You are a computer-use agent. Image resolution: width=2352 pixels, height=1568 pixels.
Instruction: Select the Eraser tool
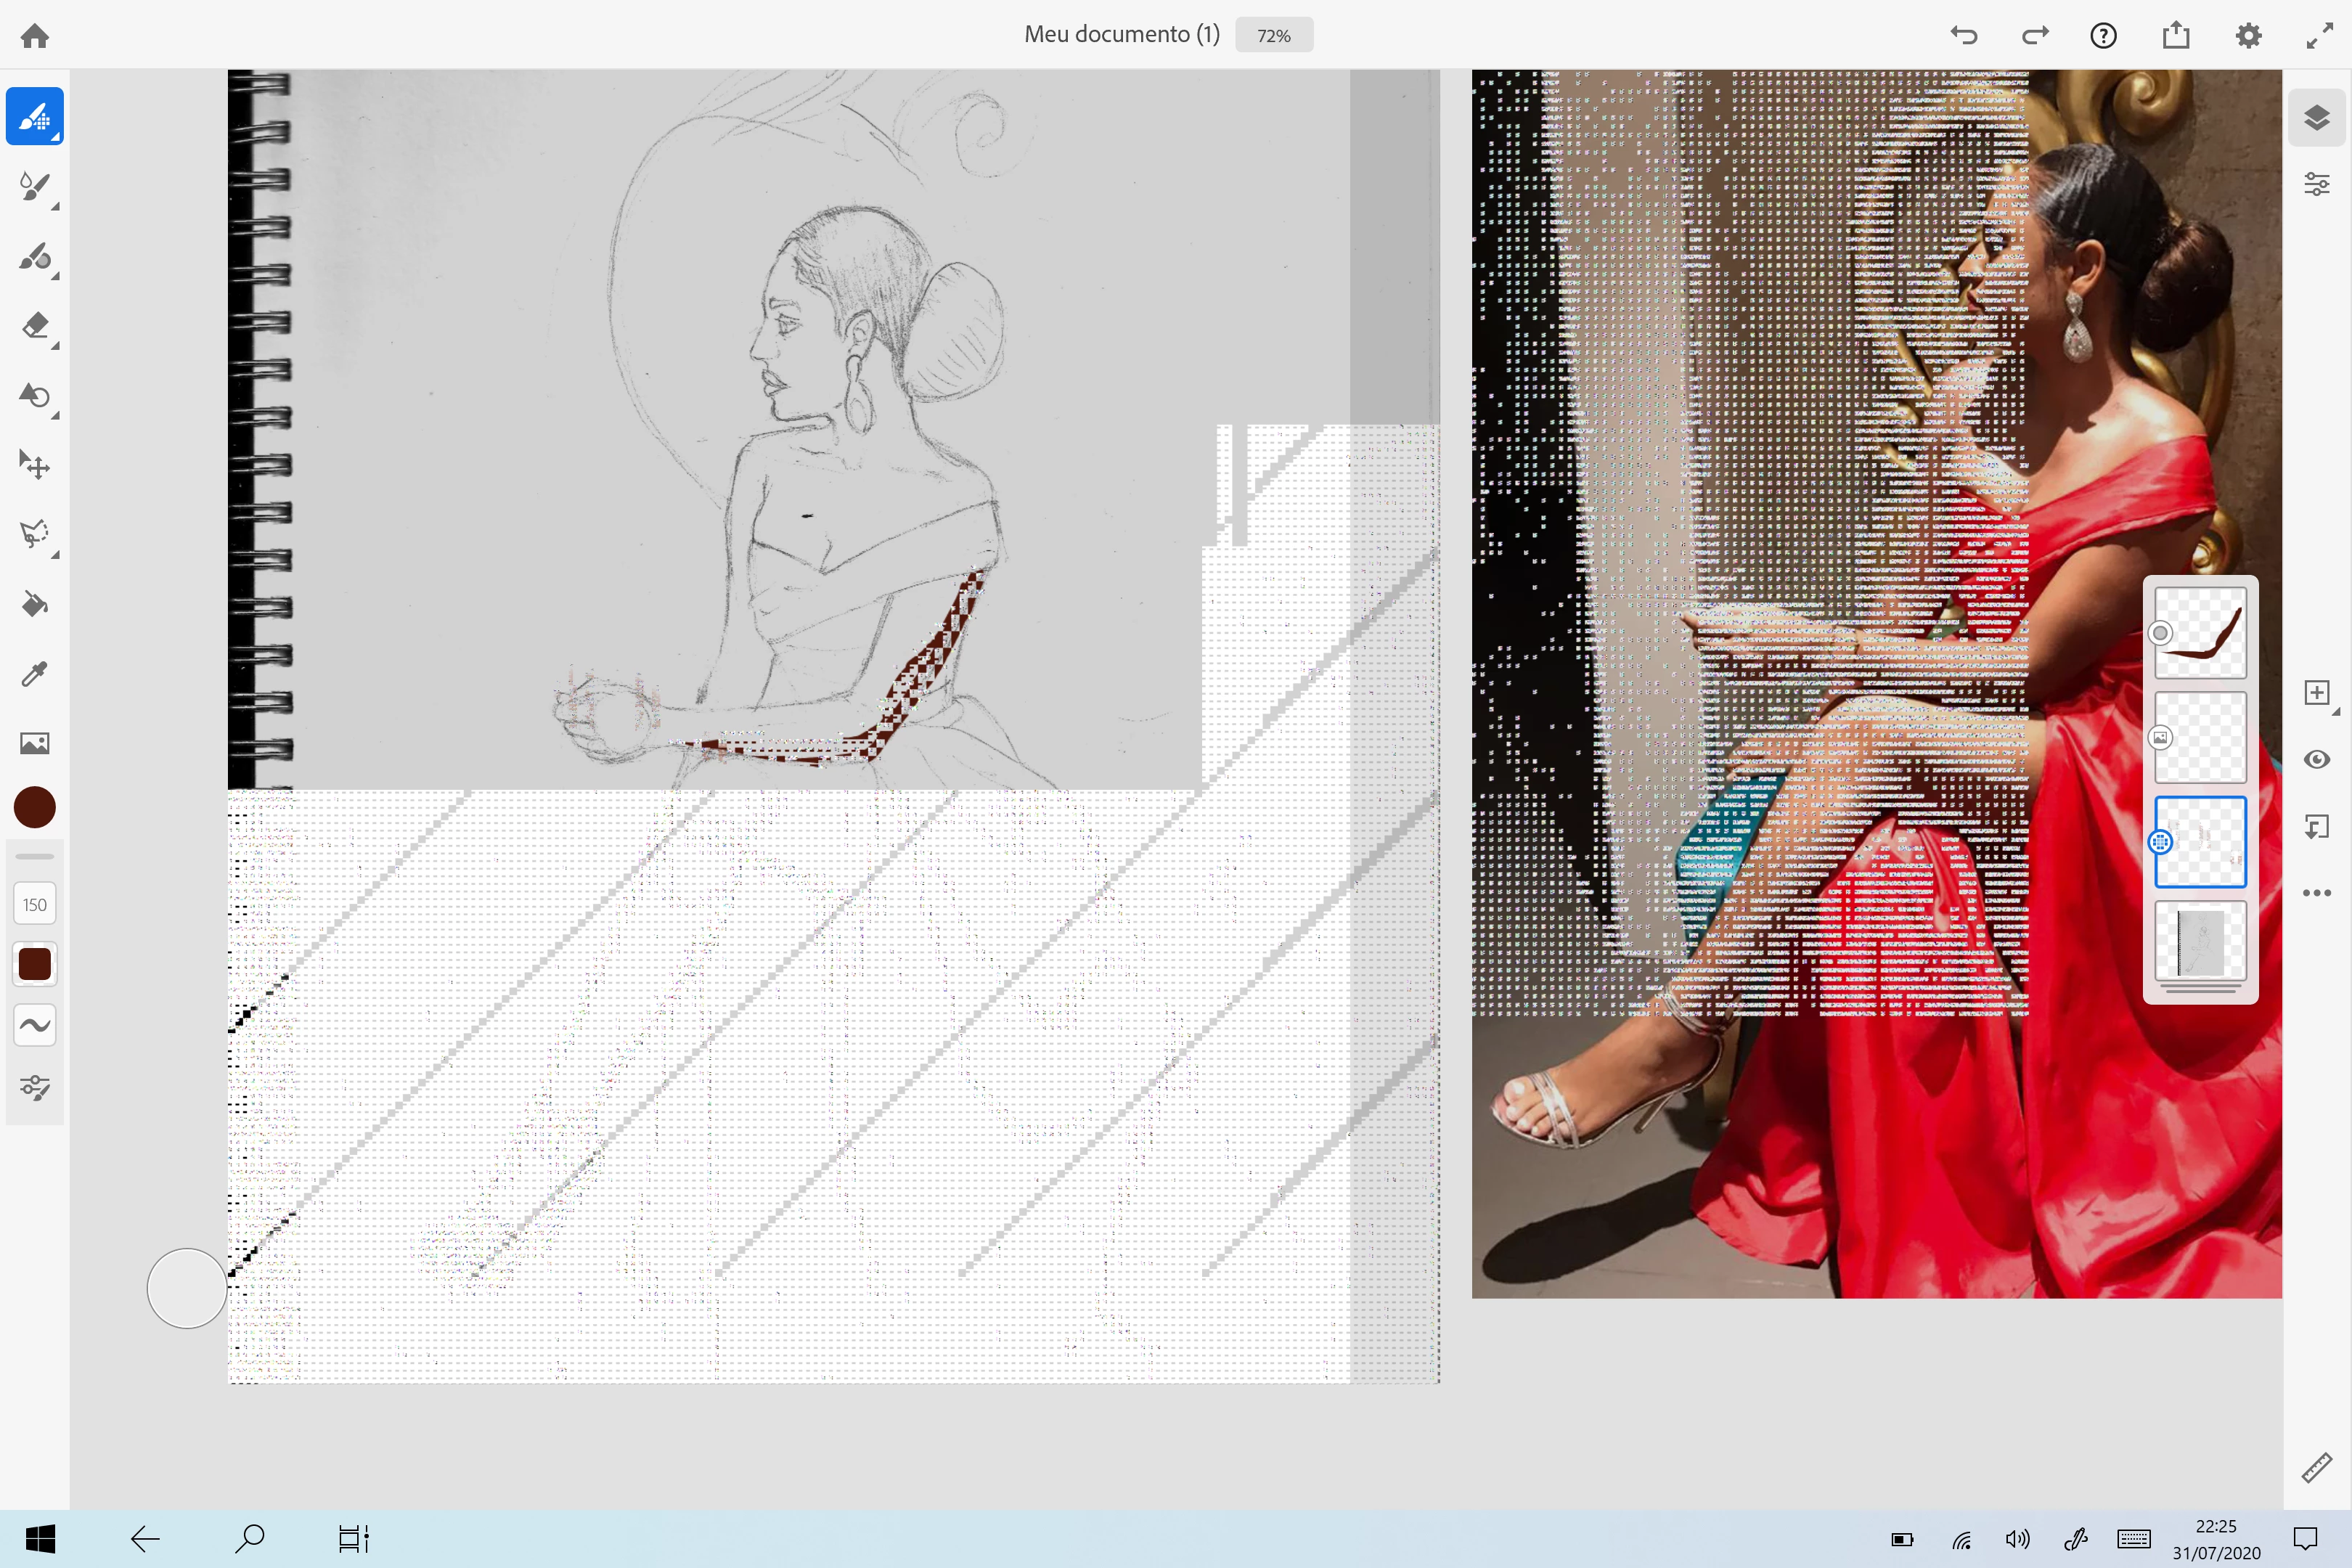point(35,327)
